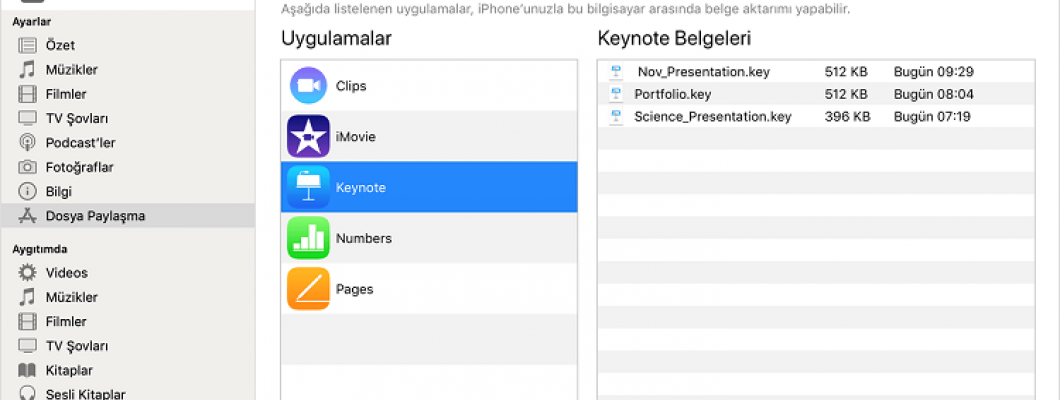Click the Pages app icon
Viewport: 1060px width, 400px height.
point(308,289)
